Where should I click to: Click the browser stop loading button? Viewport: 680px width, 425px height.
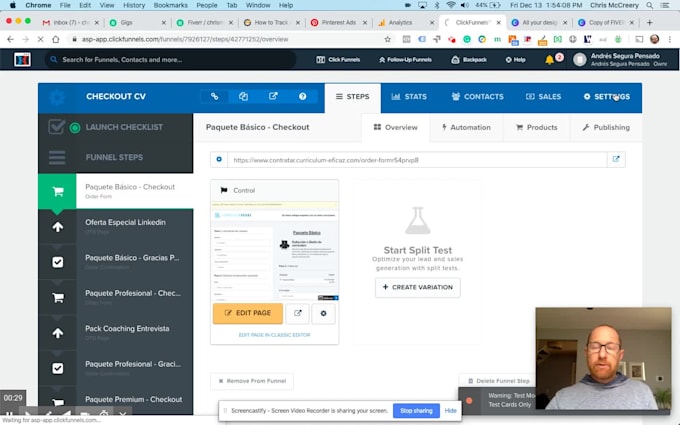[40, 39]
